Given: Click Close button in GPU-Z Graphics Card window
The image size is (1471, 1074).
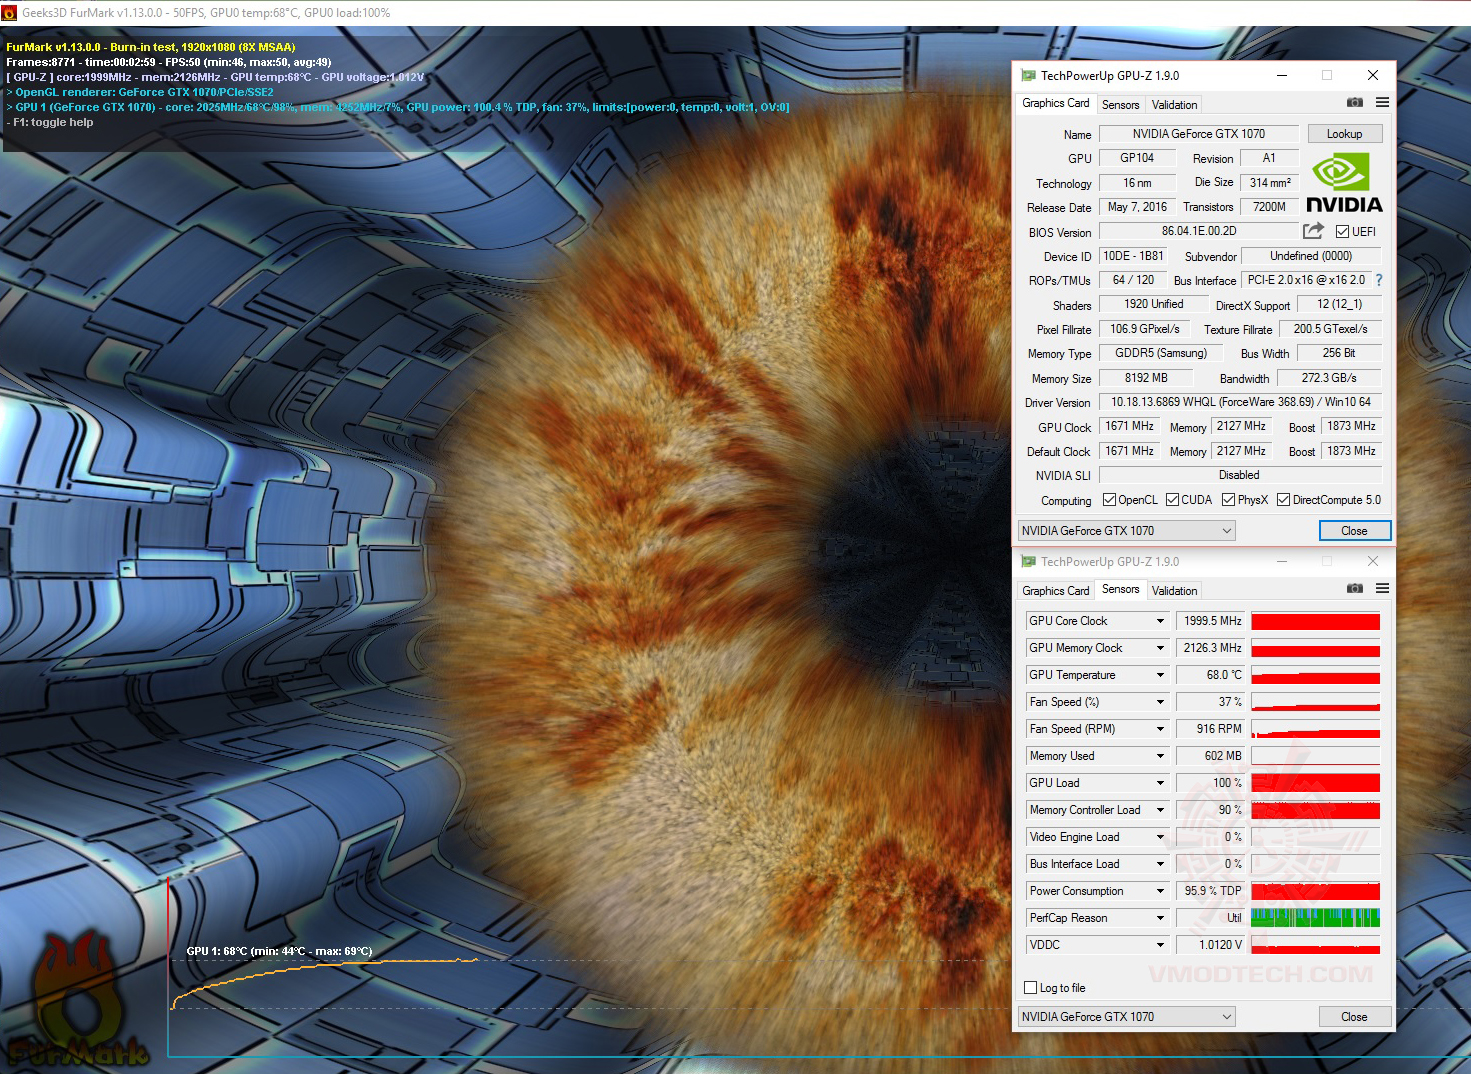Looking at the screenshot, I should pyautogui.click(x=1354, y=531).
